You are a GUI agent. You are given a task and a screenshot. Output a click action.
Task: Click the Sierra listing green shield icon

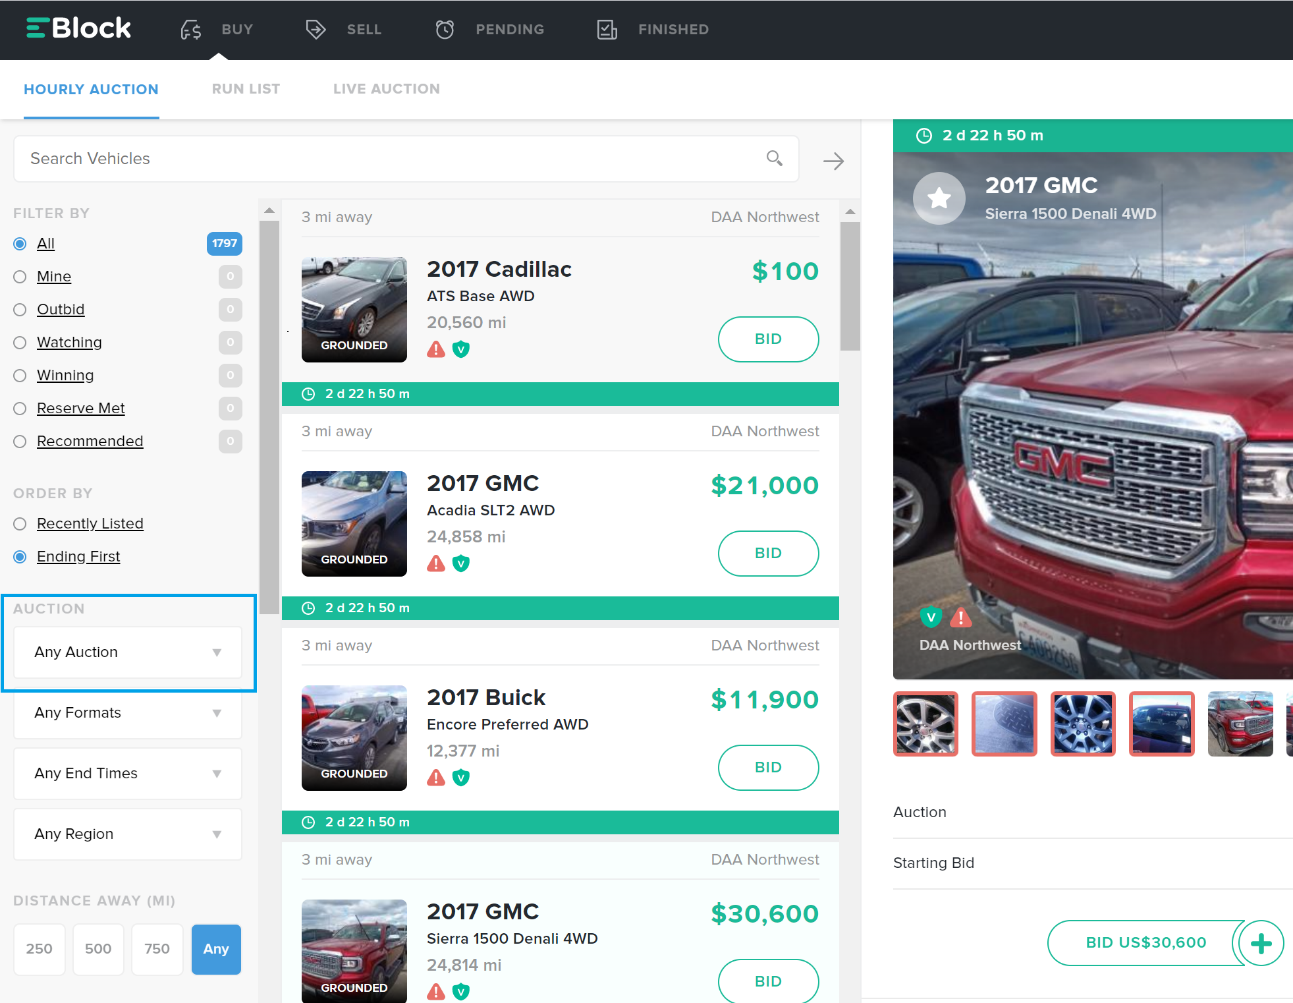(461, 991)
